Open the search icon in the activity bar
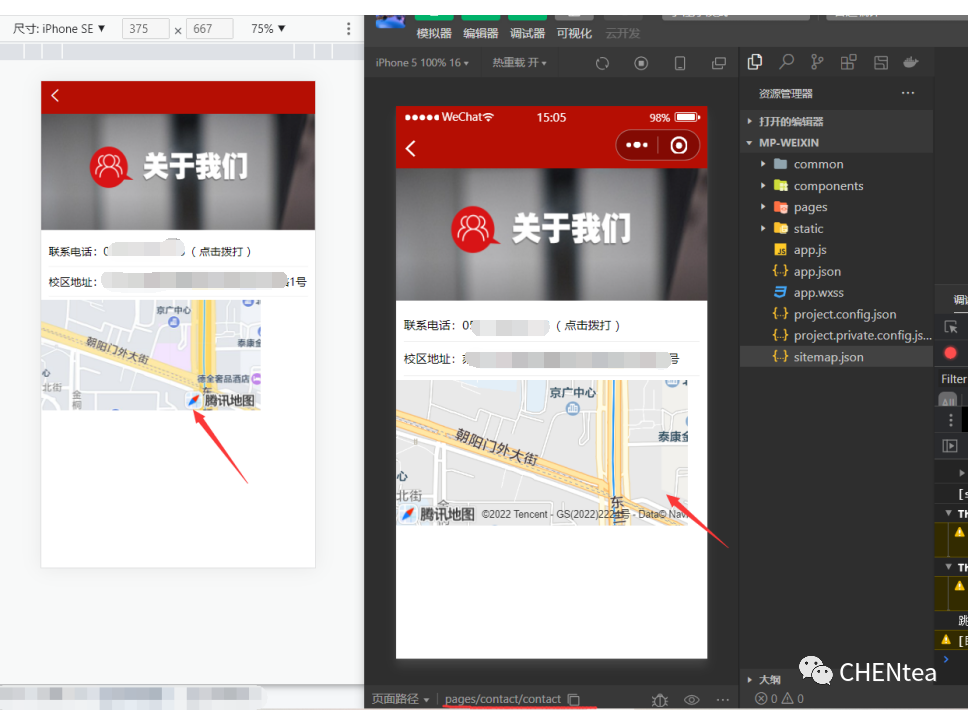This screenshot has width=970, height=713. tap(786, 62)
